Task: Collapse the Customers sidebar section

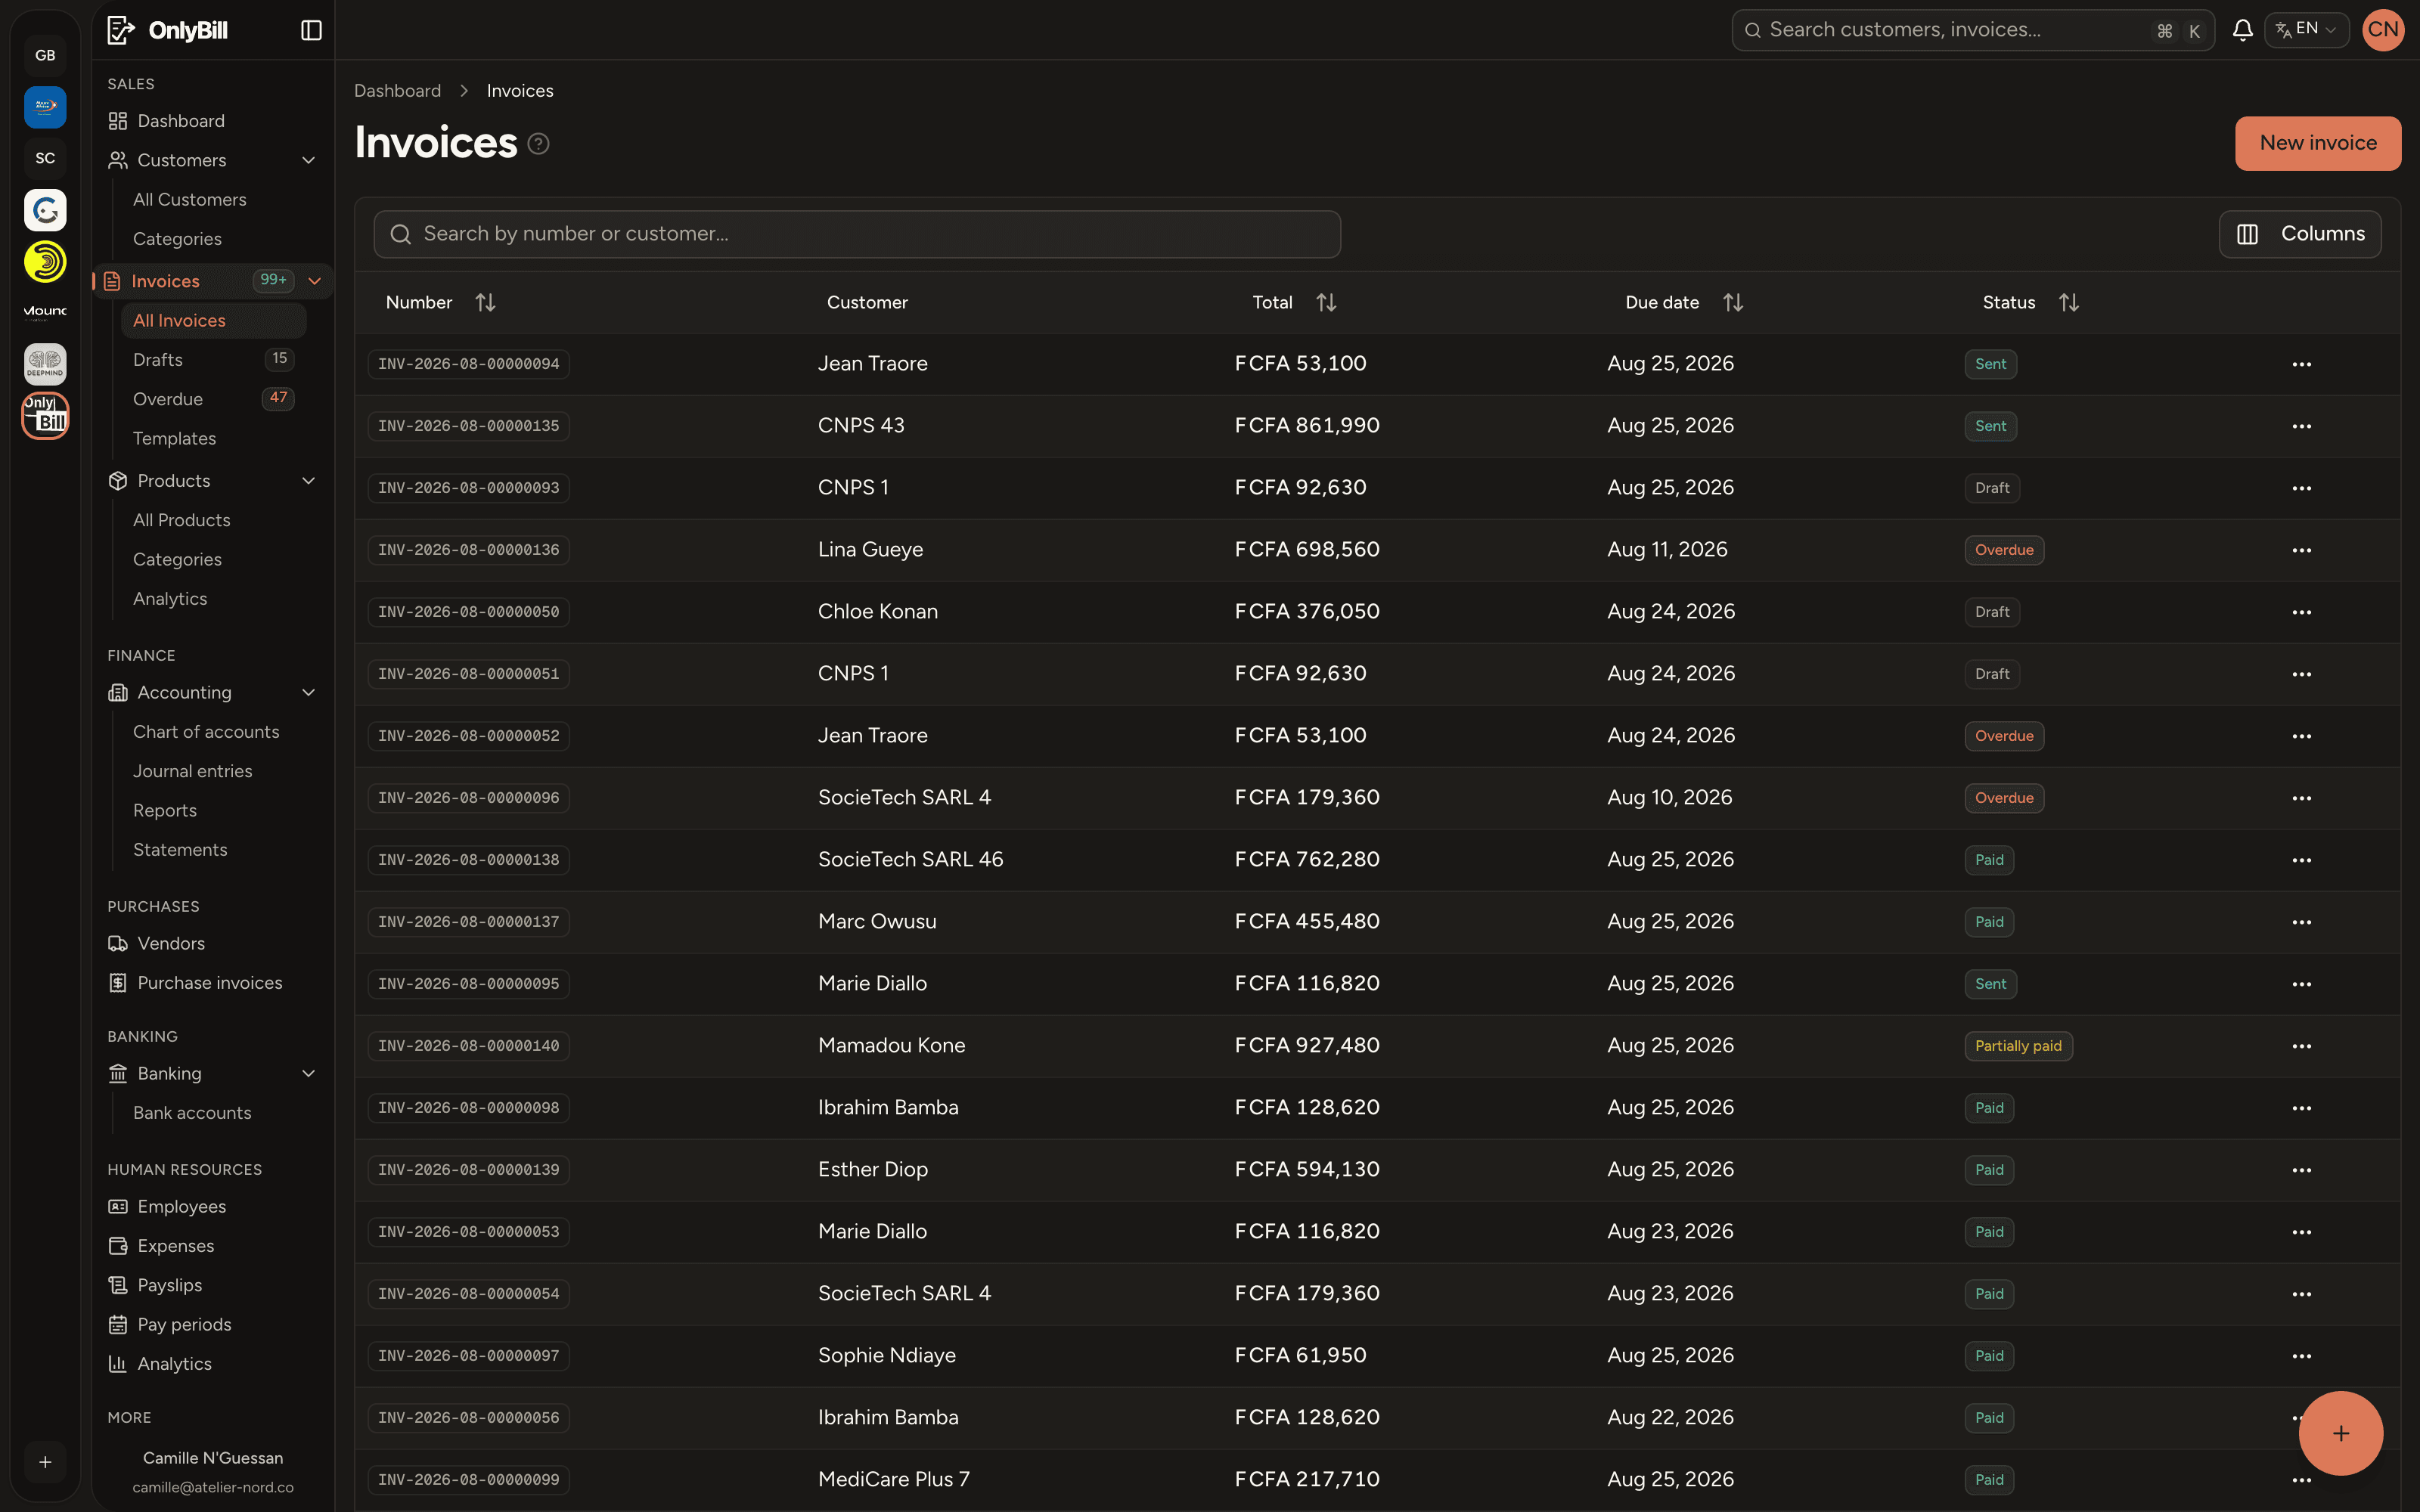Action: point(309,160)
